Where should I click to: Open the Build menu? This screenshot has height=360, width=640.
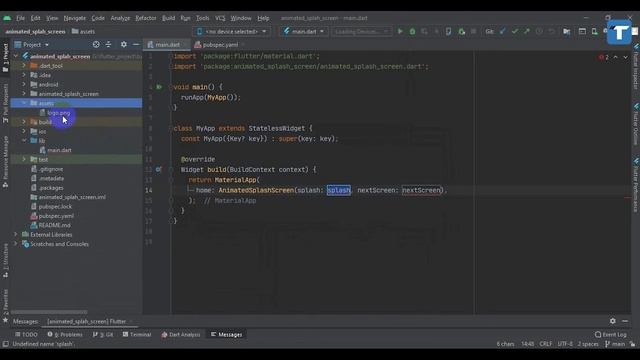168,18
